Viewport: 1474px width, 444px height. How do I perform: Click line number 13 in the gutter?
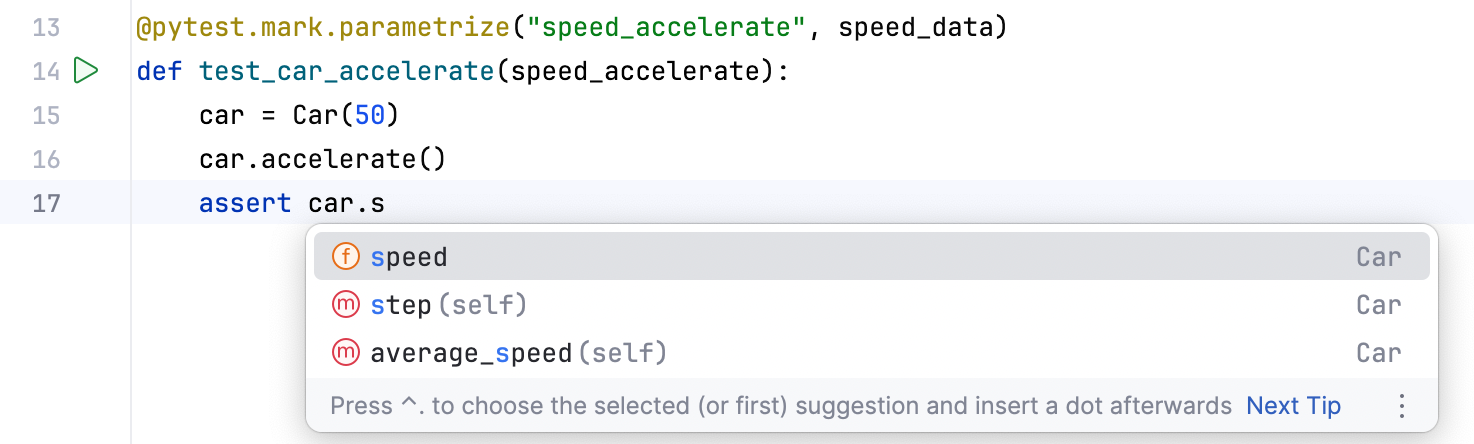click(x=46, y=28)
